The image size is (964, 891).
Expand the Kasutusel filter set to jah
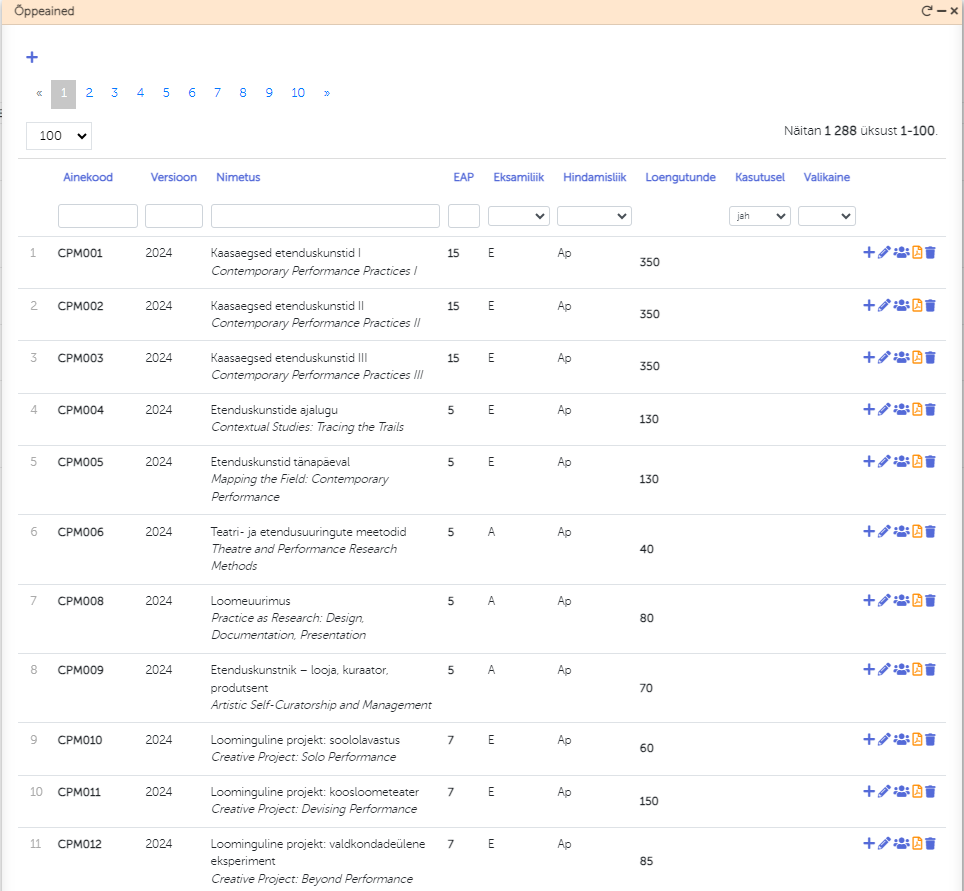(x=762, y=216)
